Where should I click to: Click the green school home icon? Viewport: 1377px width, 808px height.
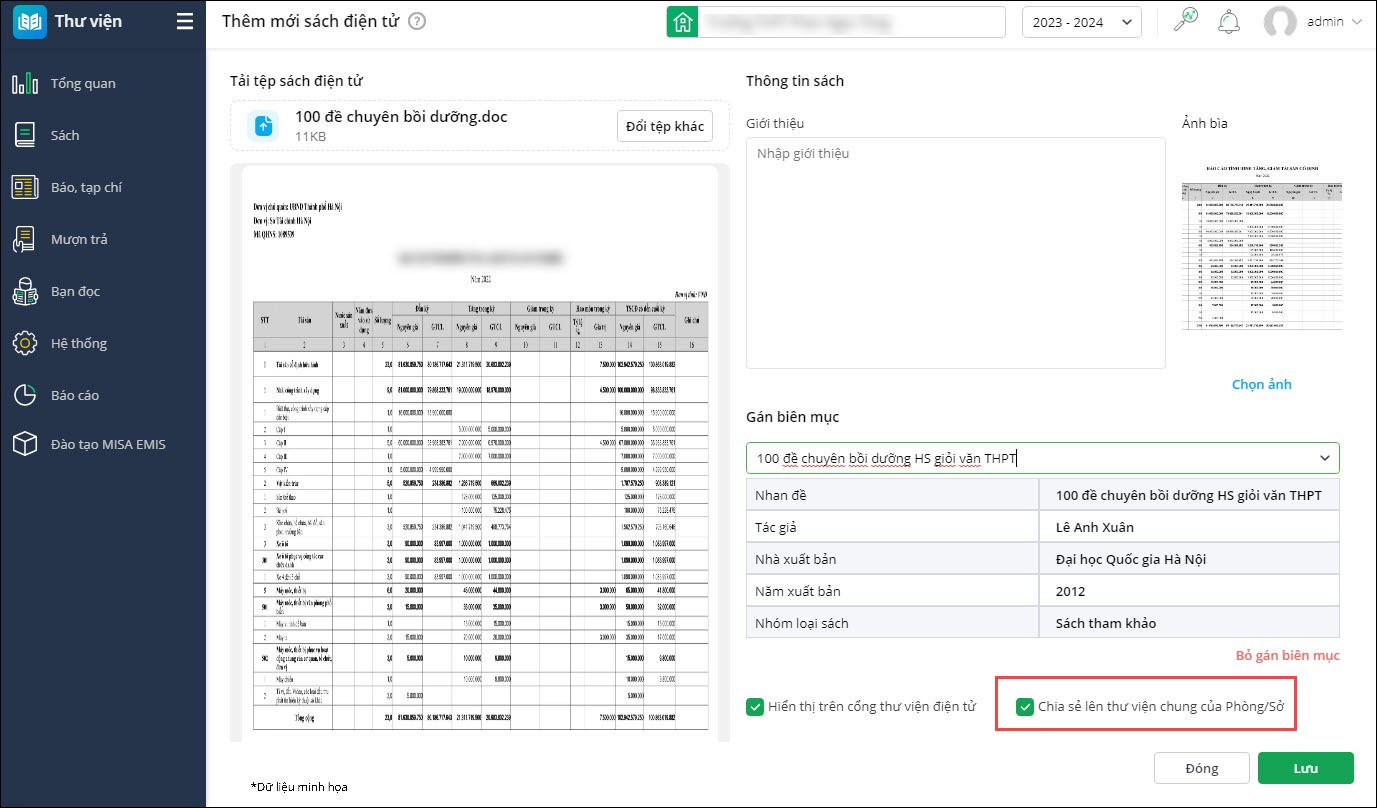tap(682, 22)
